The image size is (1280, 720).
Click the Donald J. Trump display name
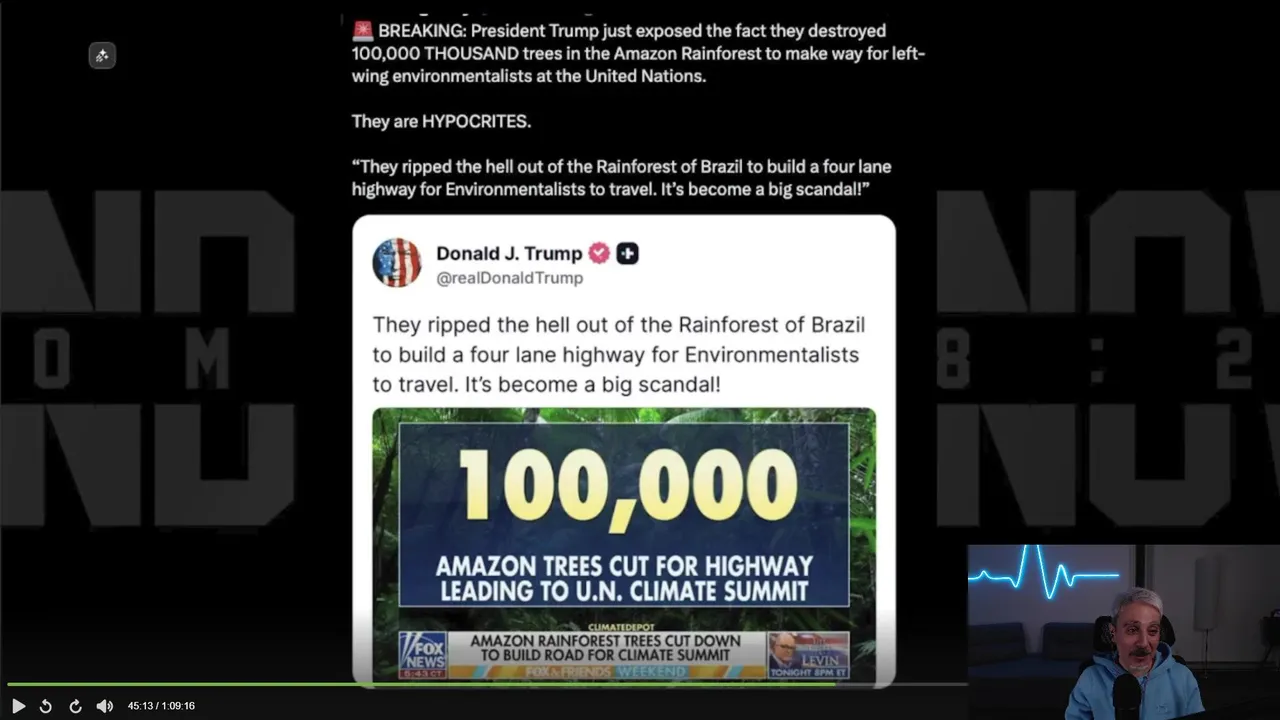(509, 253)
